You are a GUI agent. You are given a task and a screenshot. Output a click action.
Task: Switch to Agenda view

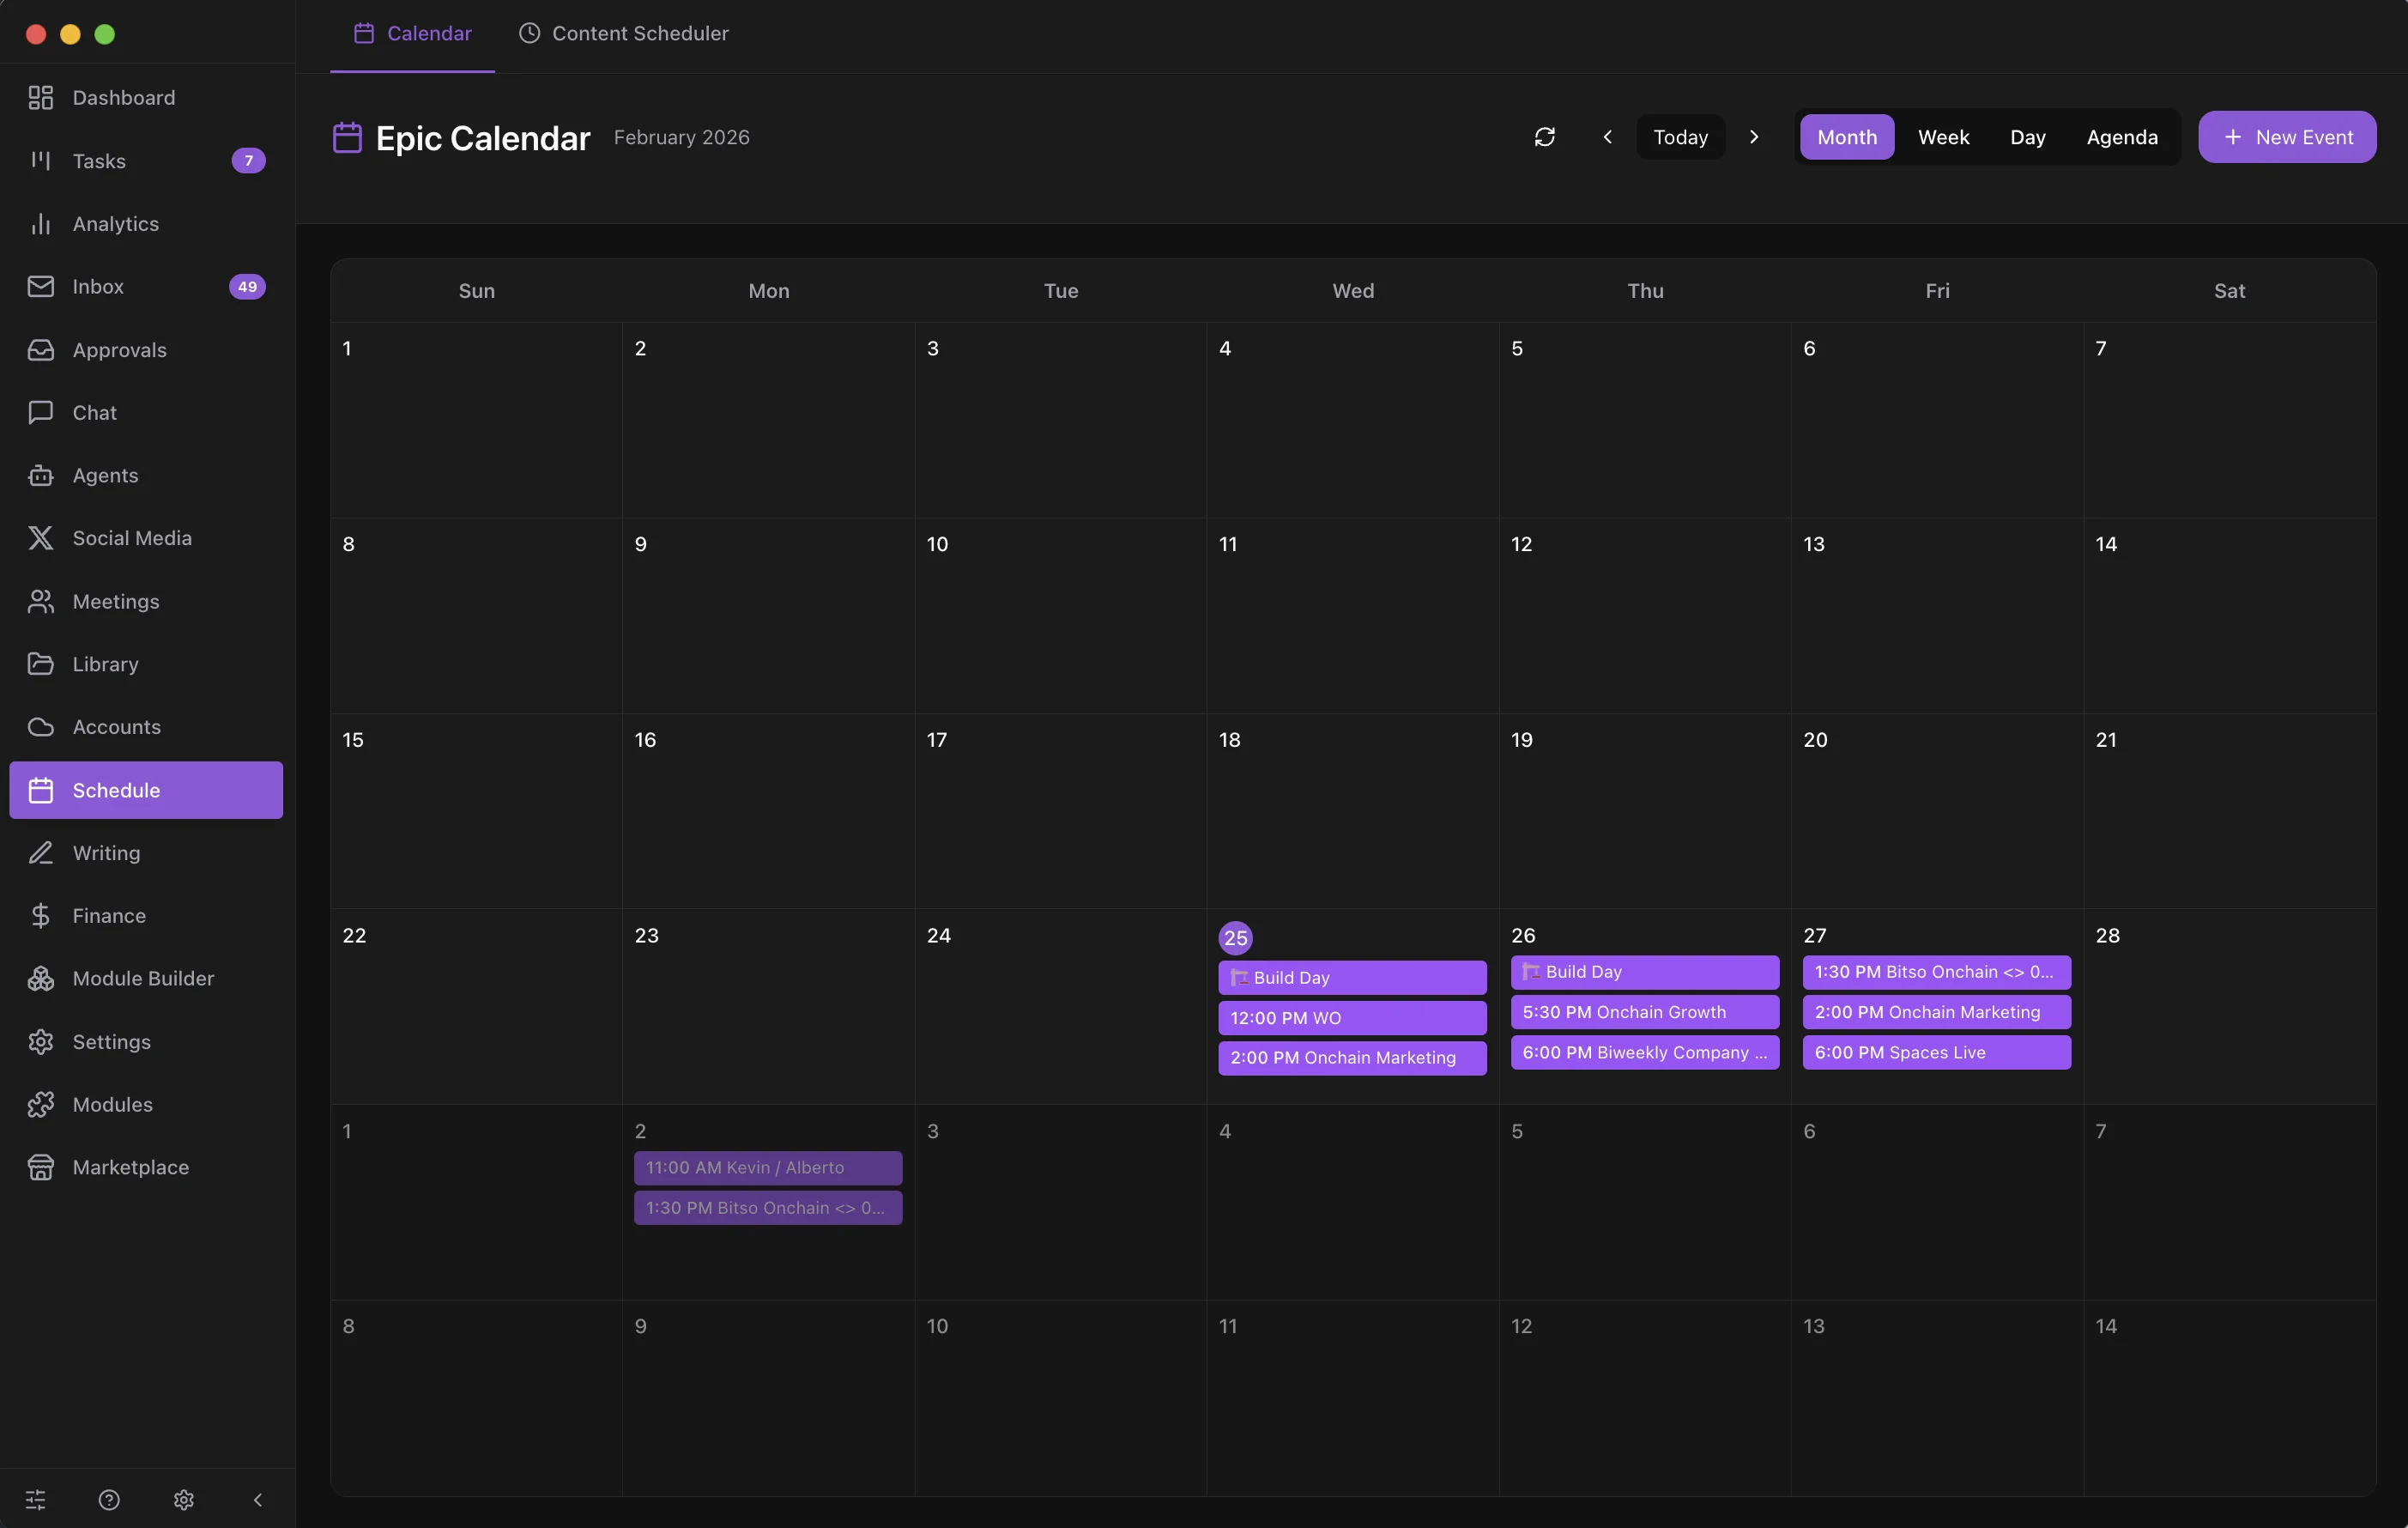2121,137
